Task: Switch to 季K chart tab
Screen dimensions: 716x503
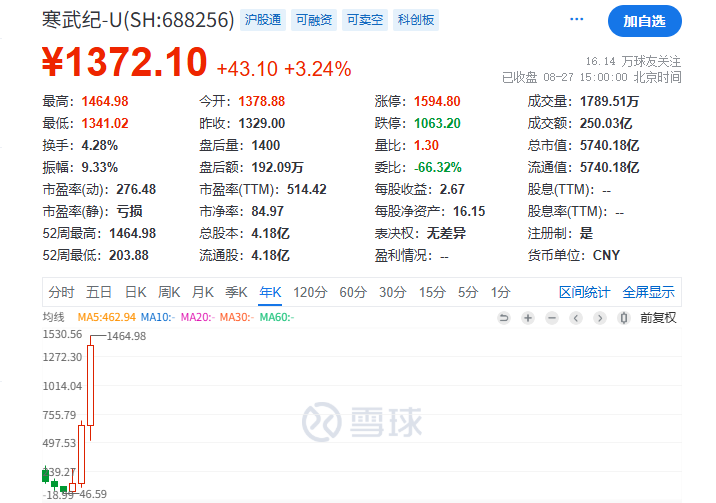Action: point(236,292)
